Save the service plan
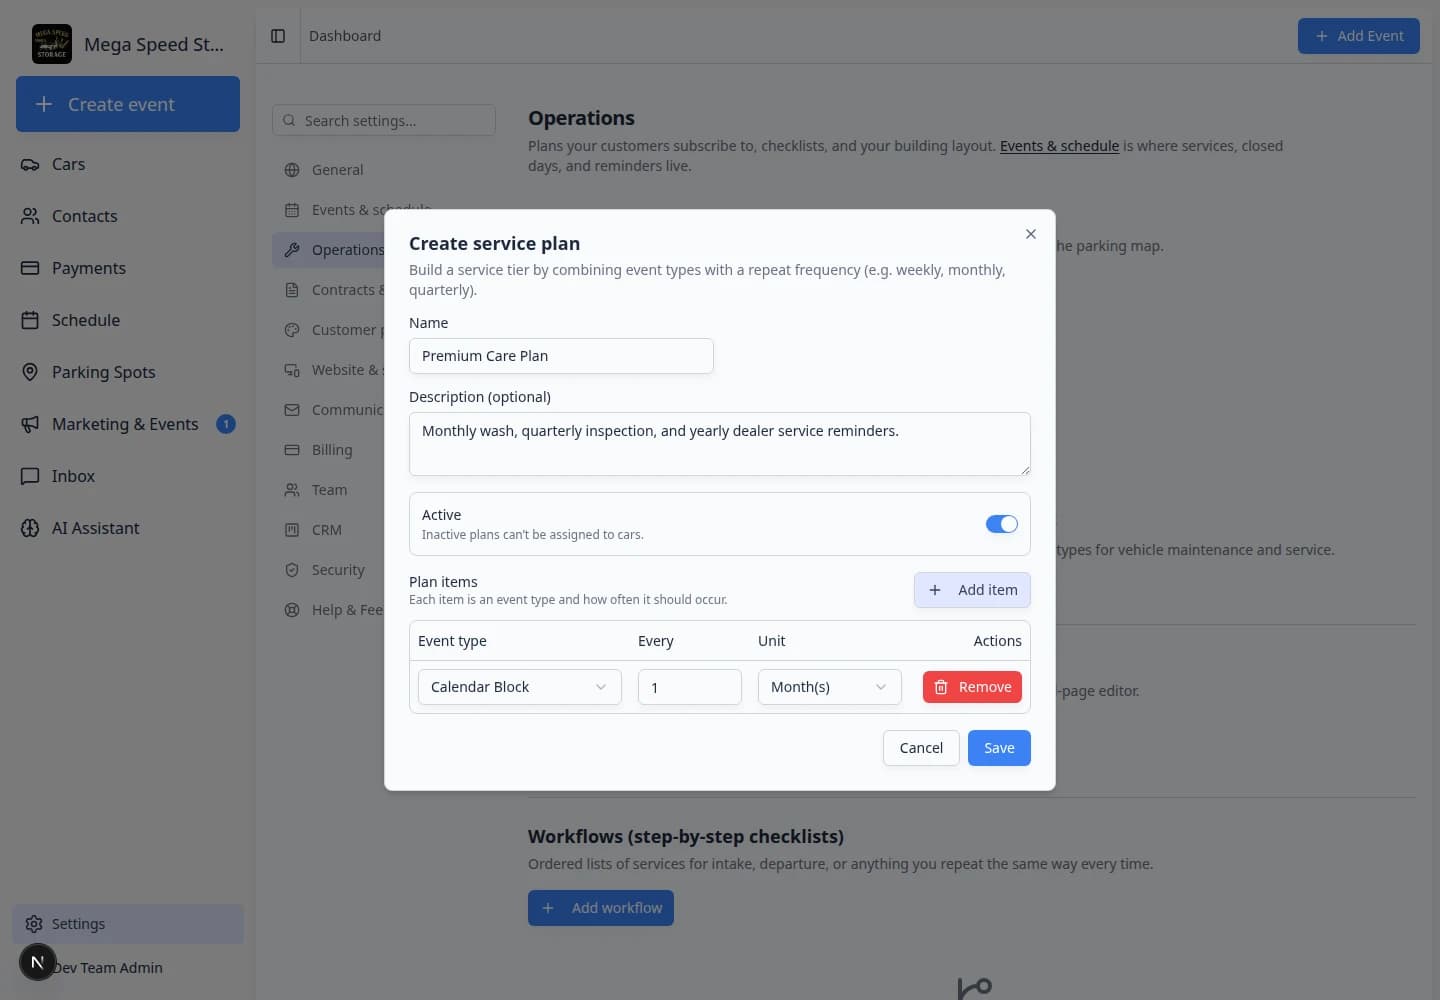Screen dimensions: 1440x1000 point(999,748)
